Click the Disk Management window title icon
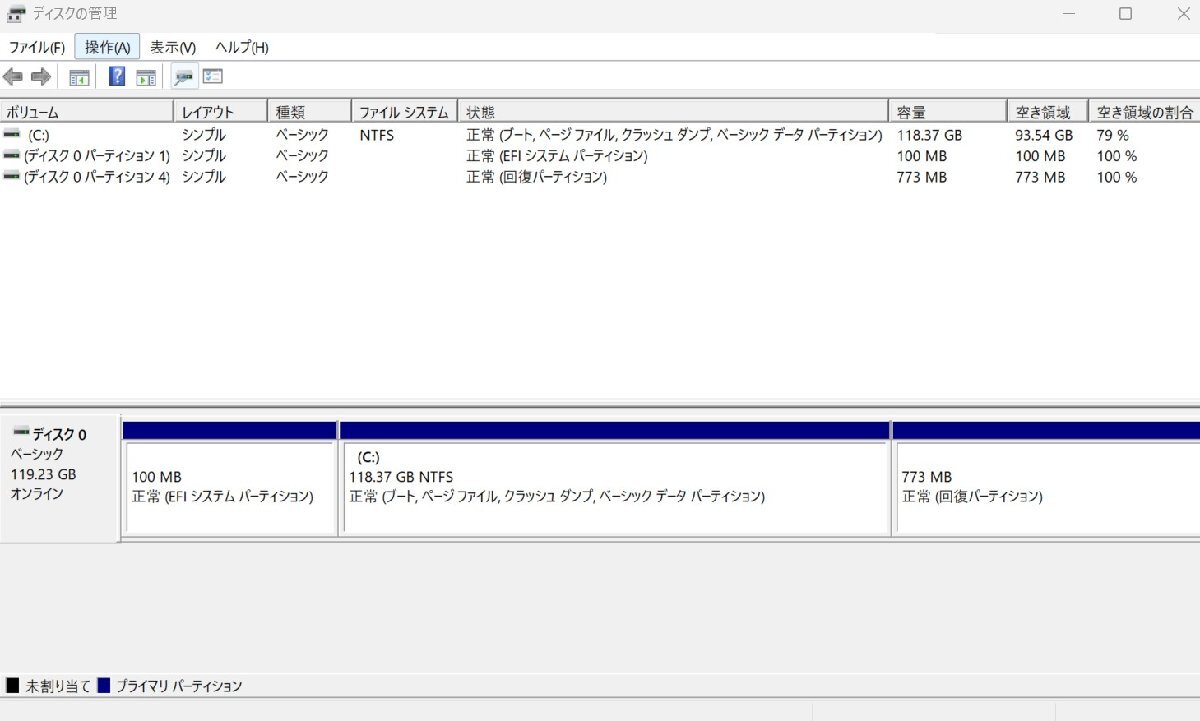1200x721 pixels. [x=14, y=13]
